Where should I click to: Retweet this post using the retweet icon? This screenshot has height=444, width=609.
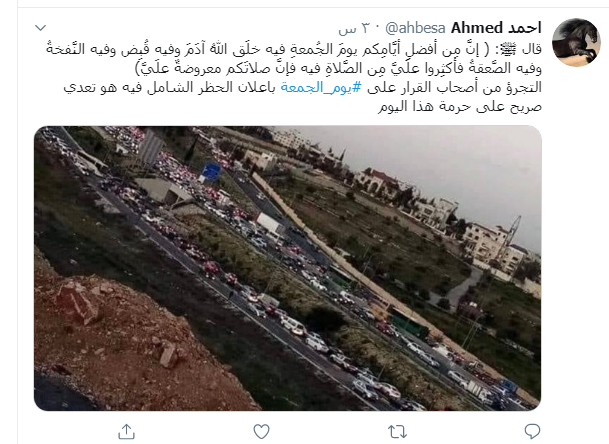coord(397,432)
